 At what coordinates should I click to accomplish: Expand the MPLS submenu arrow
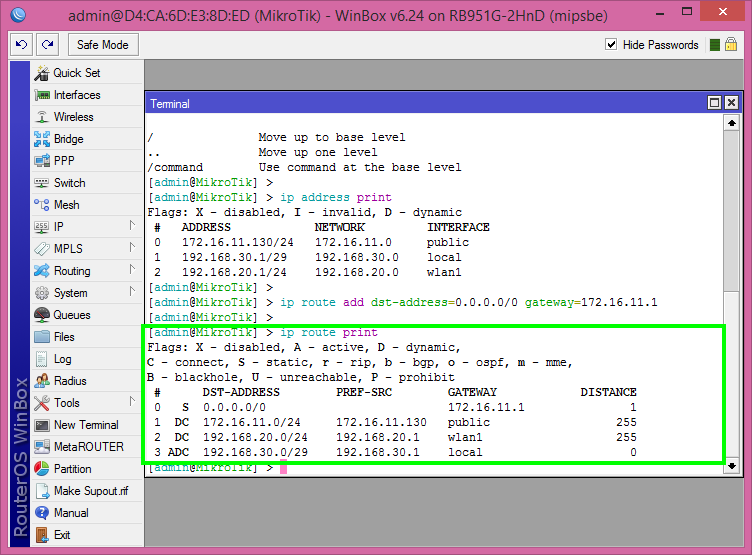pos(132,248)
